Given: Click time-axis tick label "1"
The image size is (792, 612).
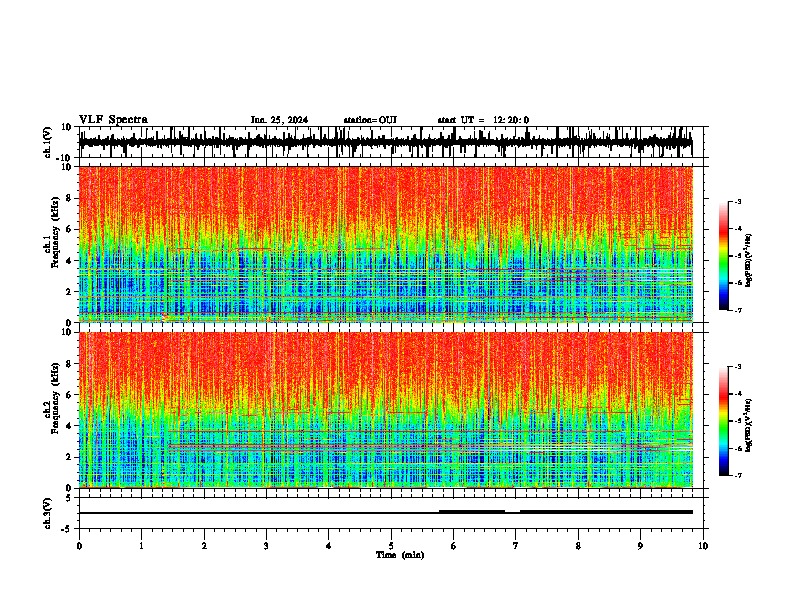Looking at the screenshot, I should 141,546.
